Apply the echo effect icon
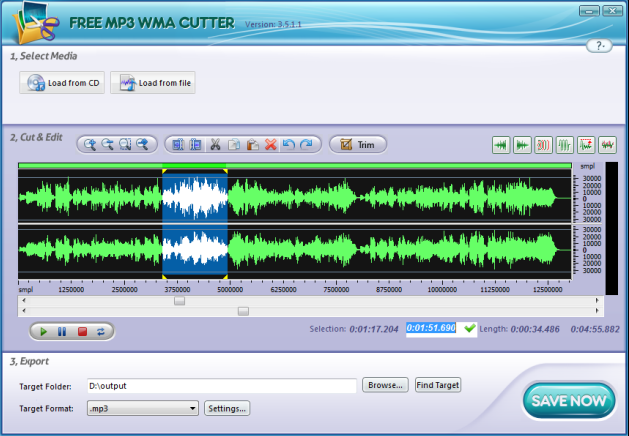 (544, 145)
